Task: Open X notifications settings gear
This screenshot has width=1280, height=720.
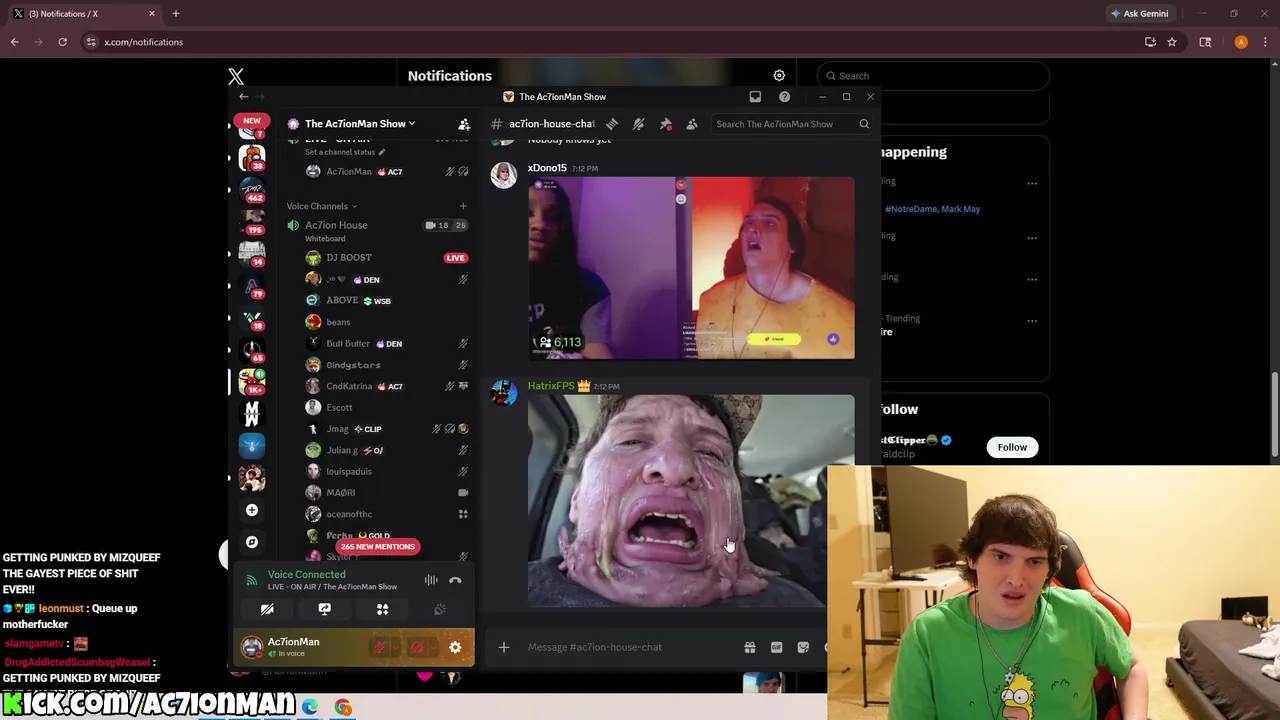Action: (779, 76)
